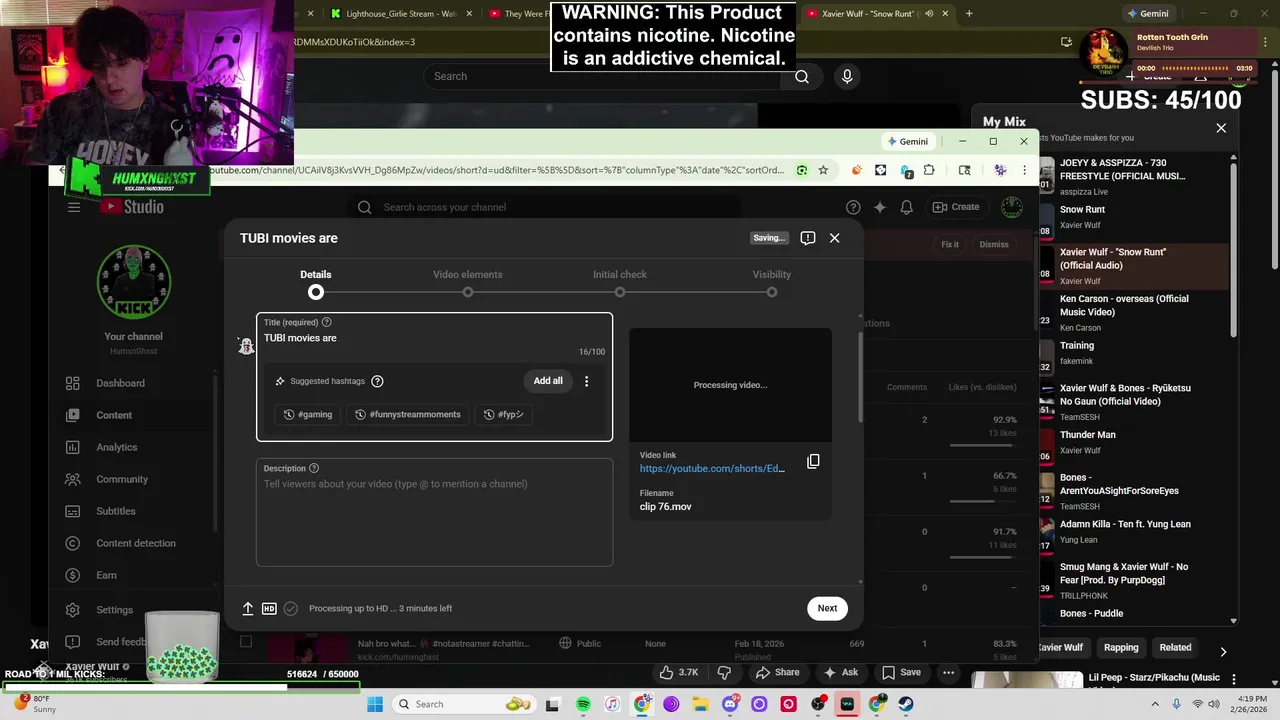
Task: Select the Related filter chip
Action: [1175, 647]
